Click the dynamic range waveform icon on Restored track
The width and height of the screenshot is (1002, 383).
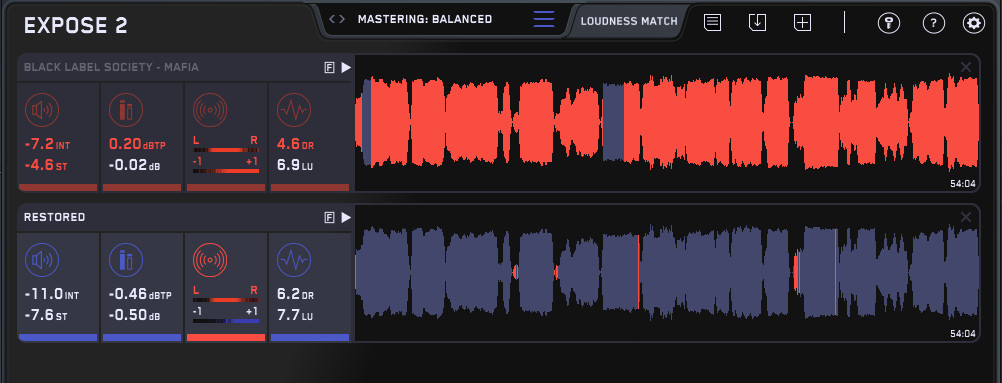pyautogui.click(x=293, y=260)
